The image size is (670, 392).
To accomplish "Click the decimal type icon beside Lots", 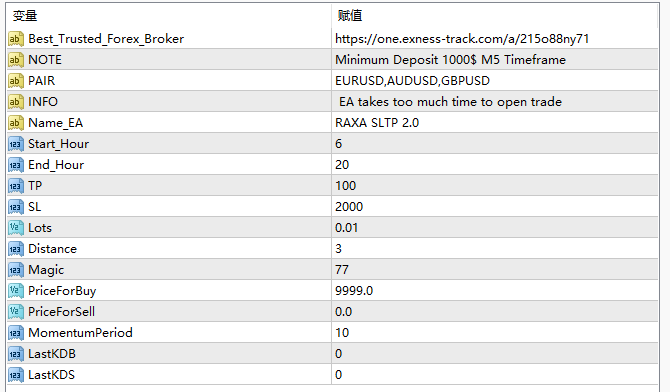I will (x=15, y=228).
